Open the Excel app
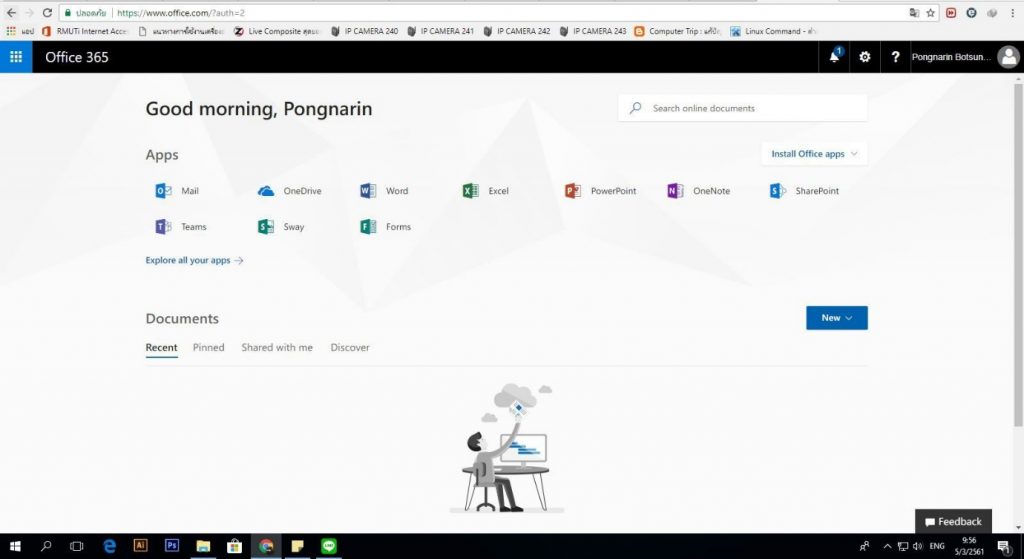Image resolution: width=1024 pixels, height=559 pixels. pos(470,191)
